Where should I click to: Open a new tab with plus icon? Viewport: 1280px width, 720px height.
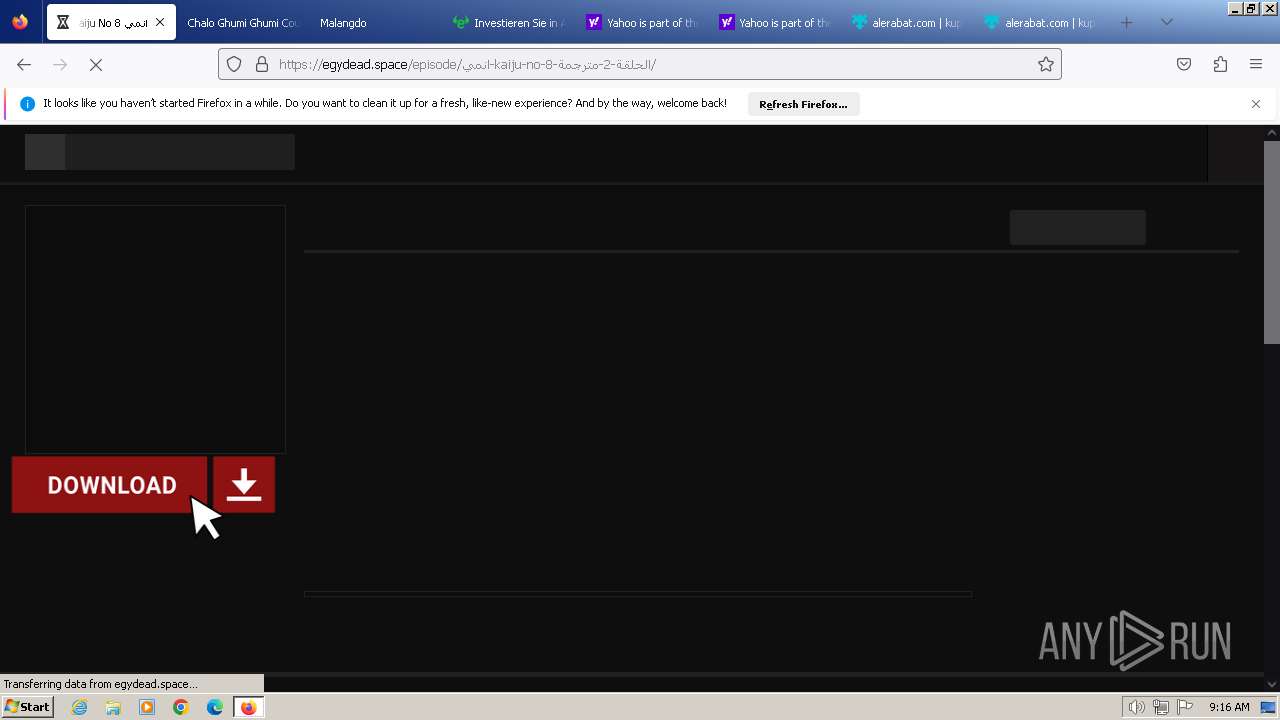(x=1127, y=22)
